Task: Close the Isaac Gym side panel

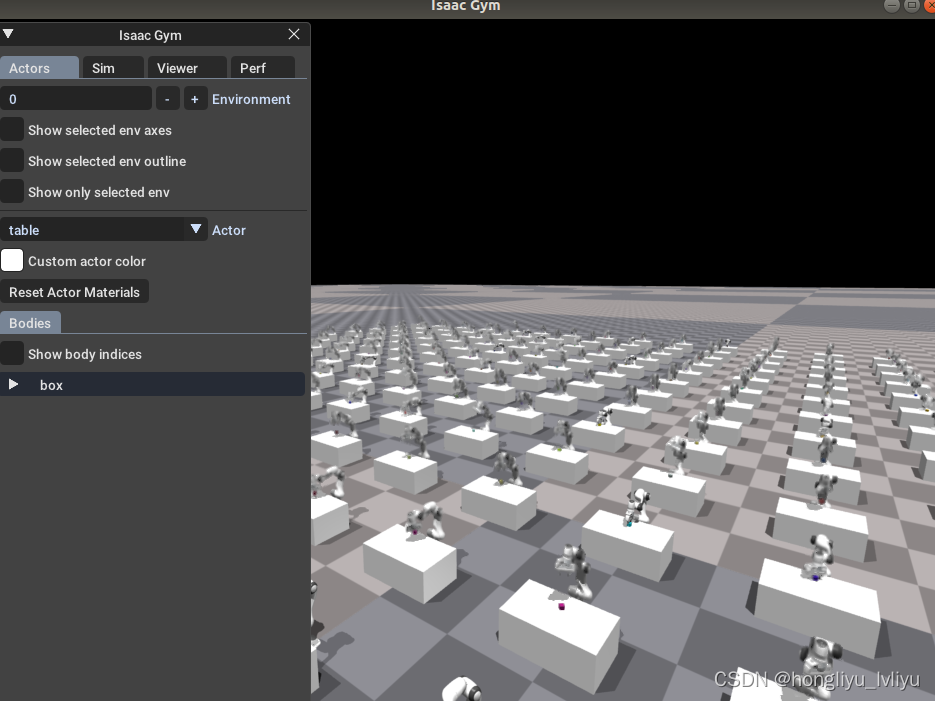Action: pos(294,35)
